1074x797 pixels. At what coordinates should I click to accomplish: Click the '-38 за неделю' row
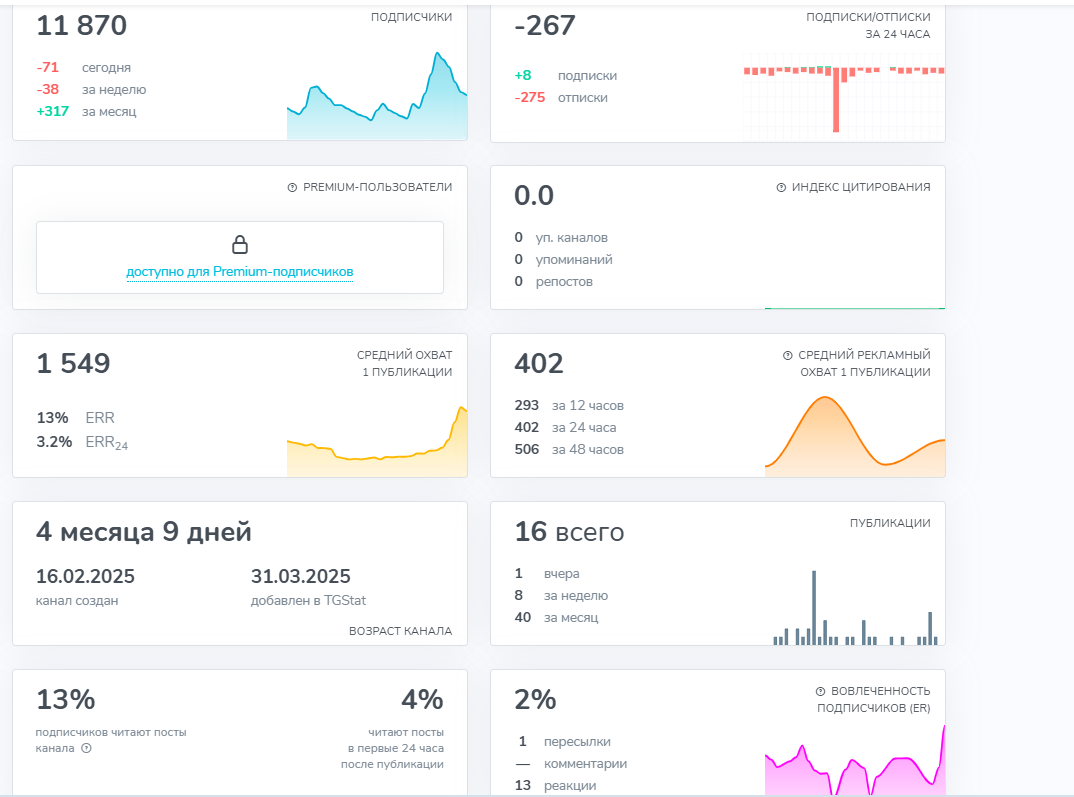[91, 90]
